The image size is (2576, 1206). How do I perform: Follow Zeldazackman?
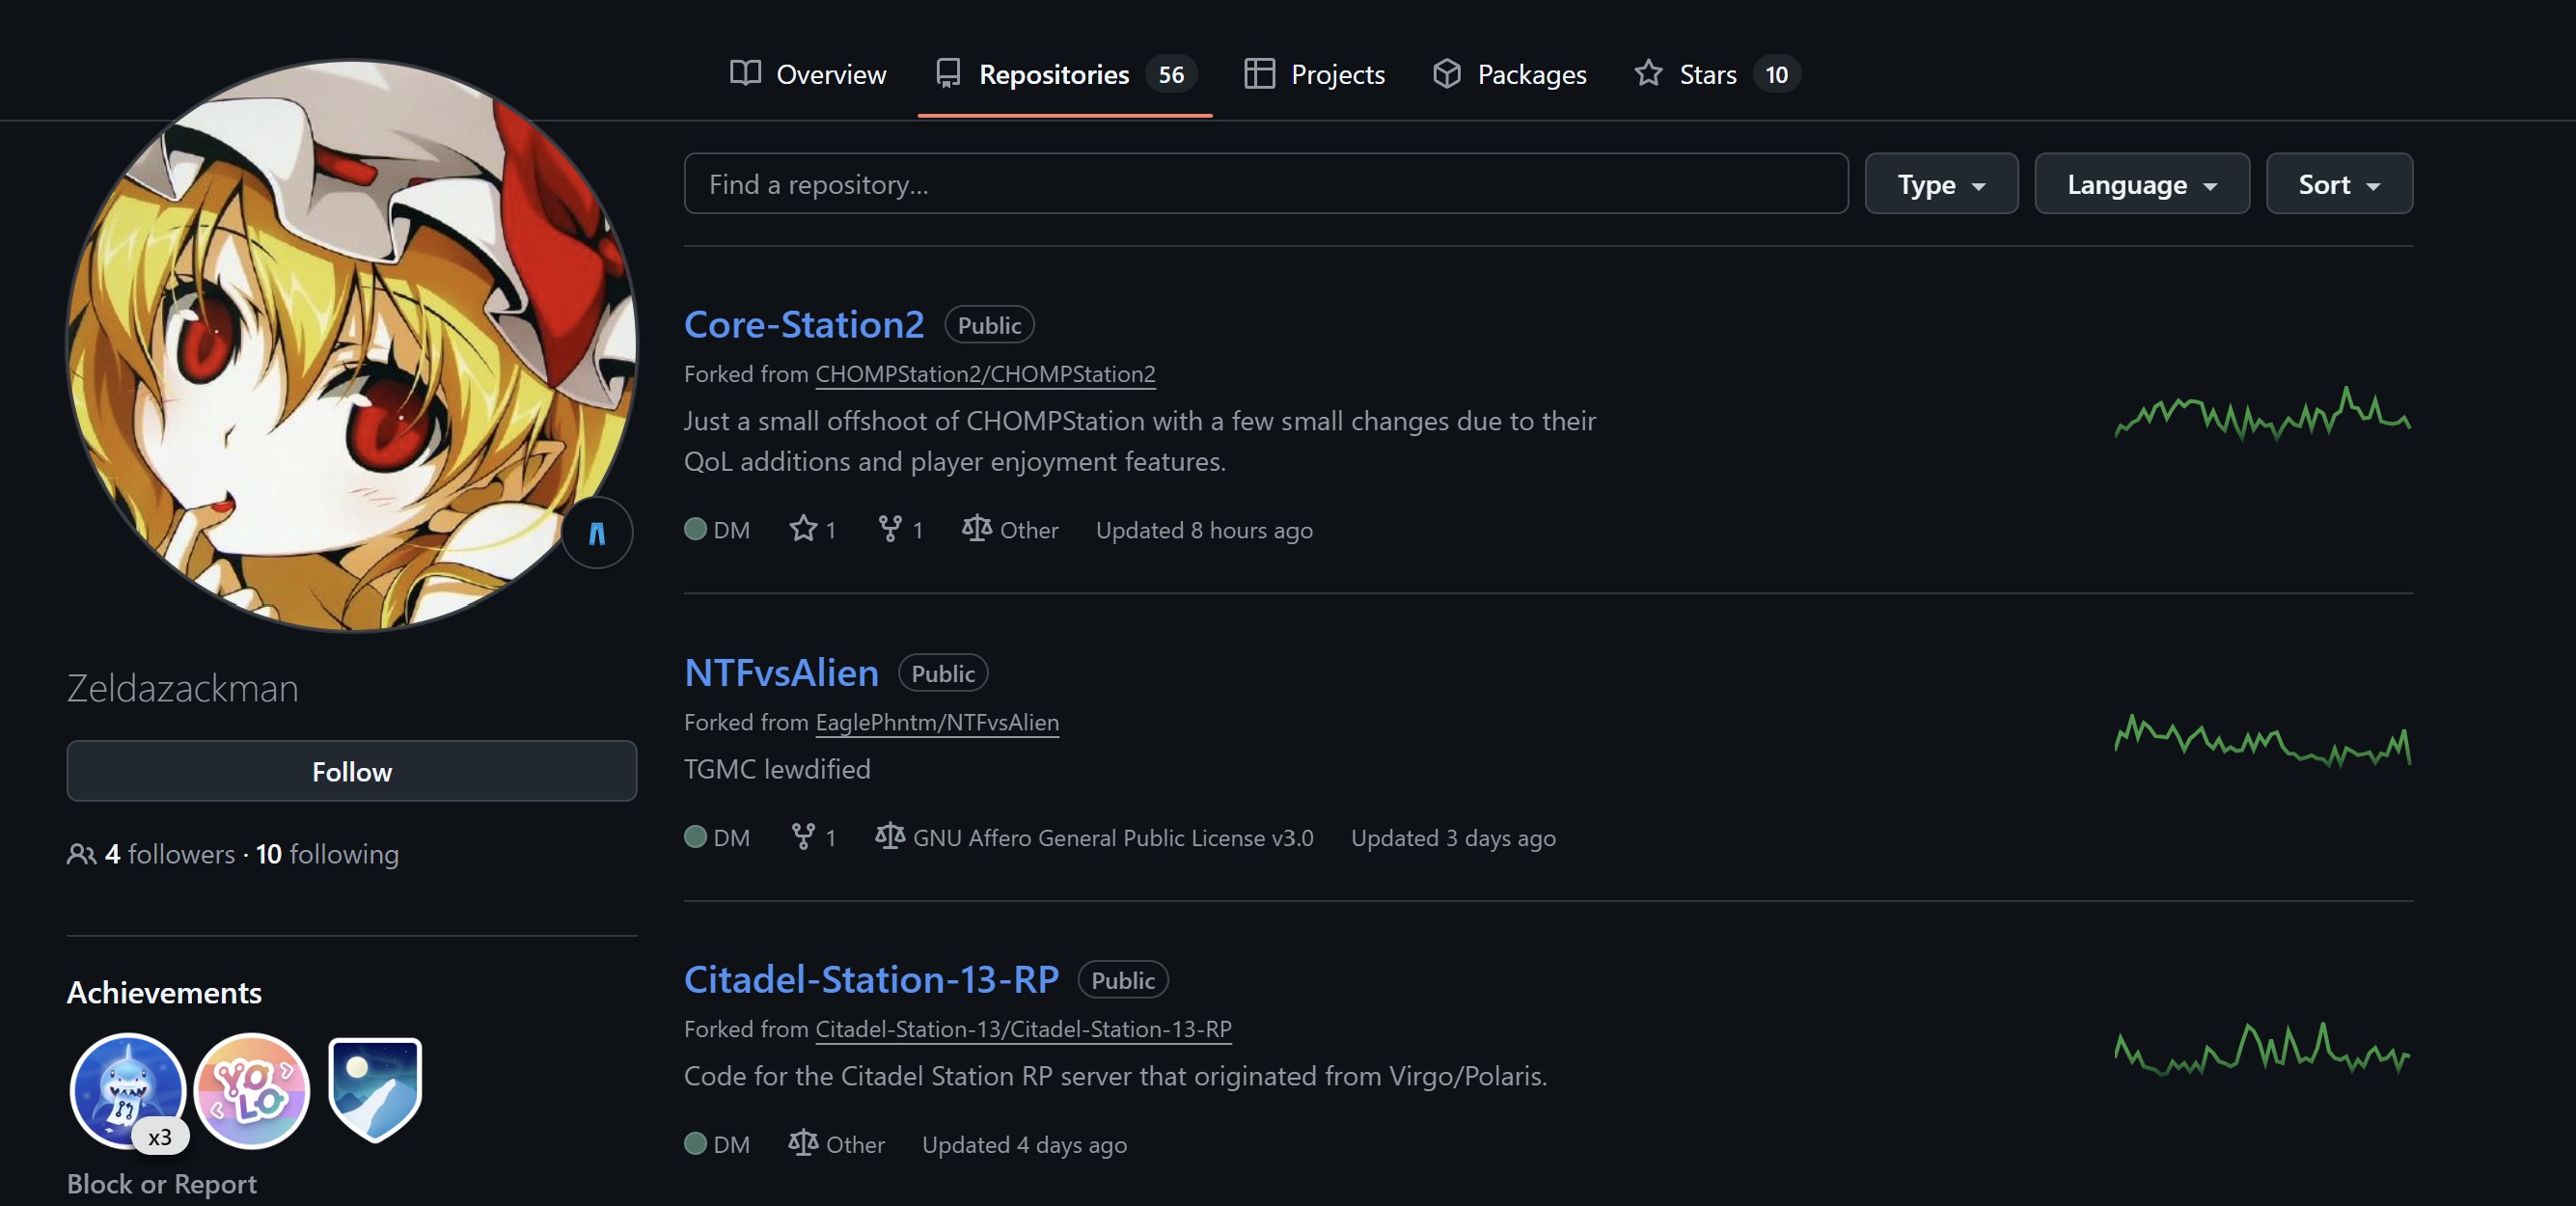tap(352, 771)
